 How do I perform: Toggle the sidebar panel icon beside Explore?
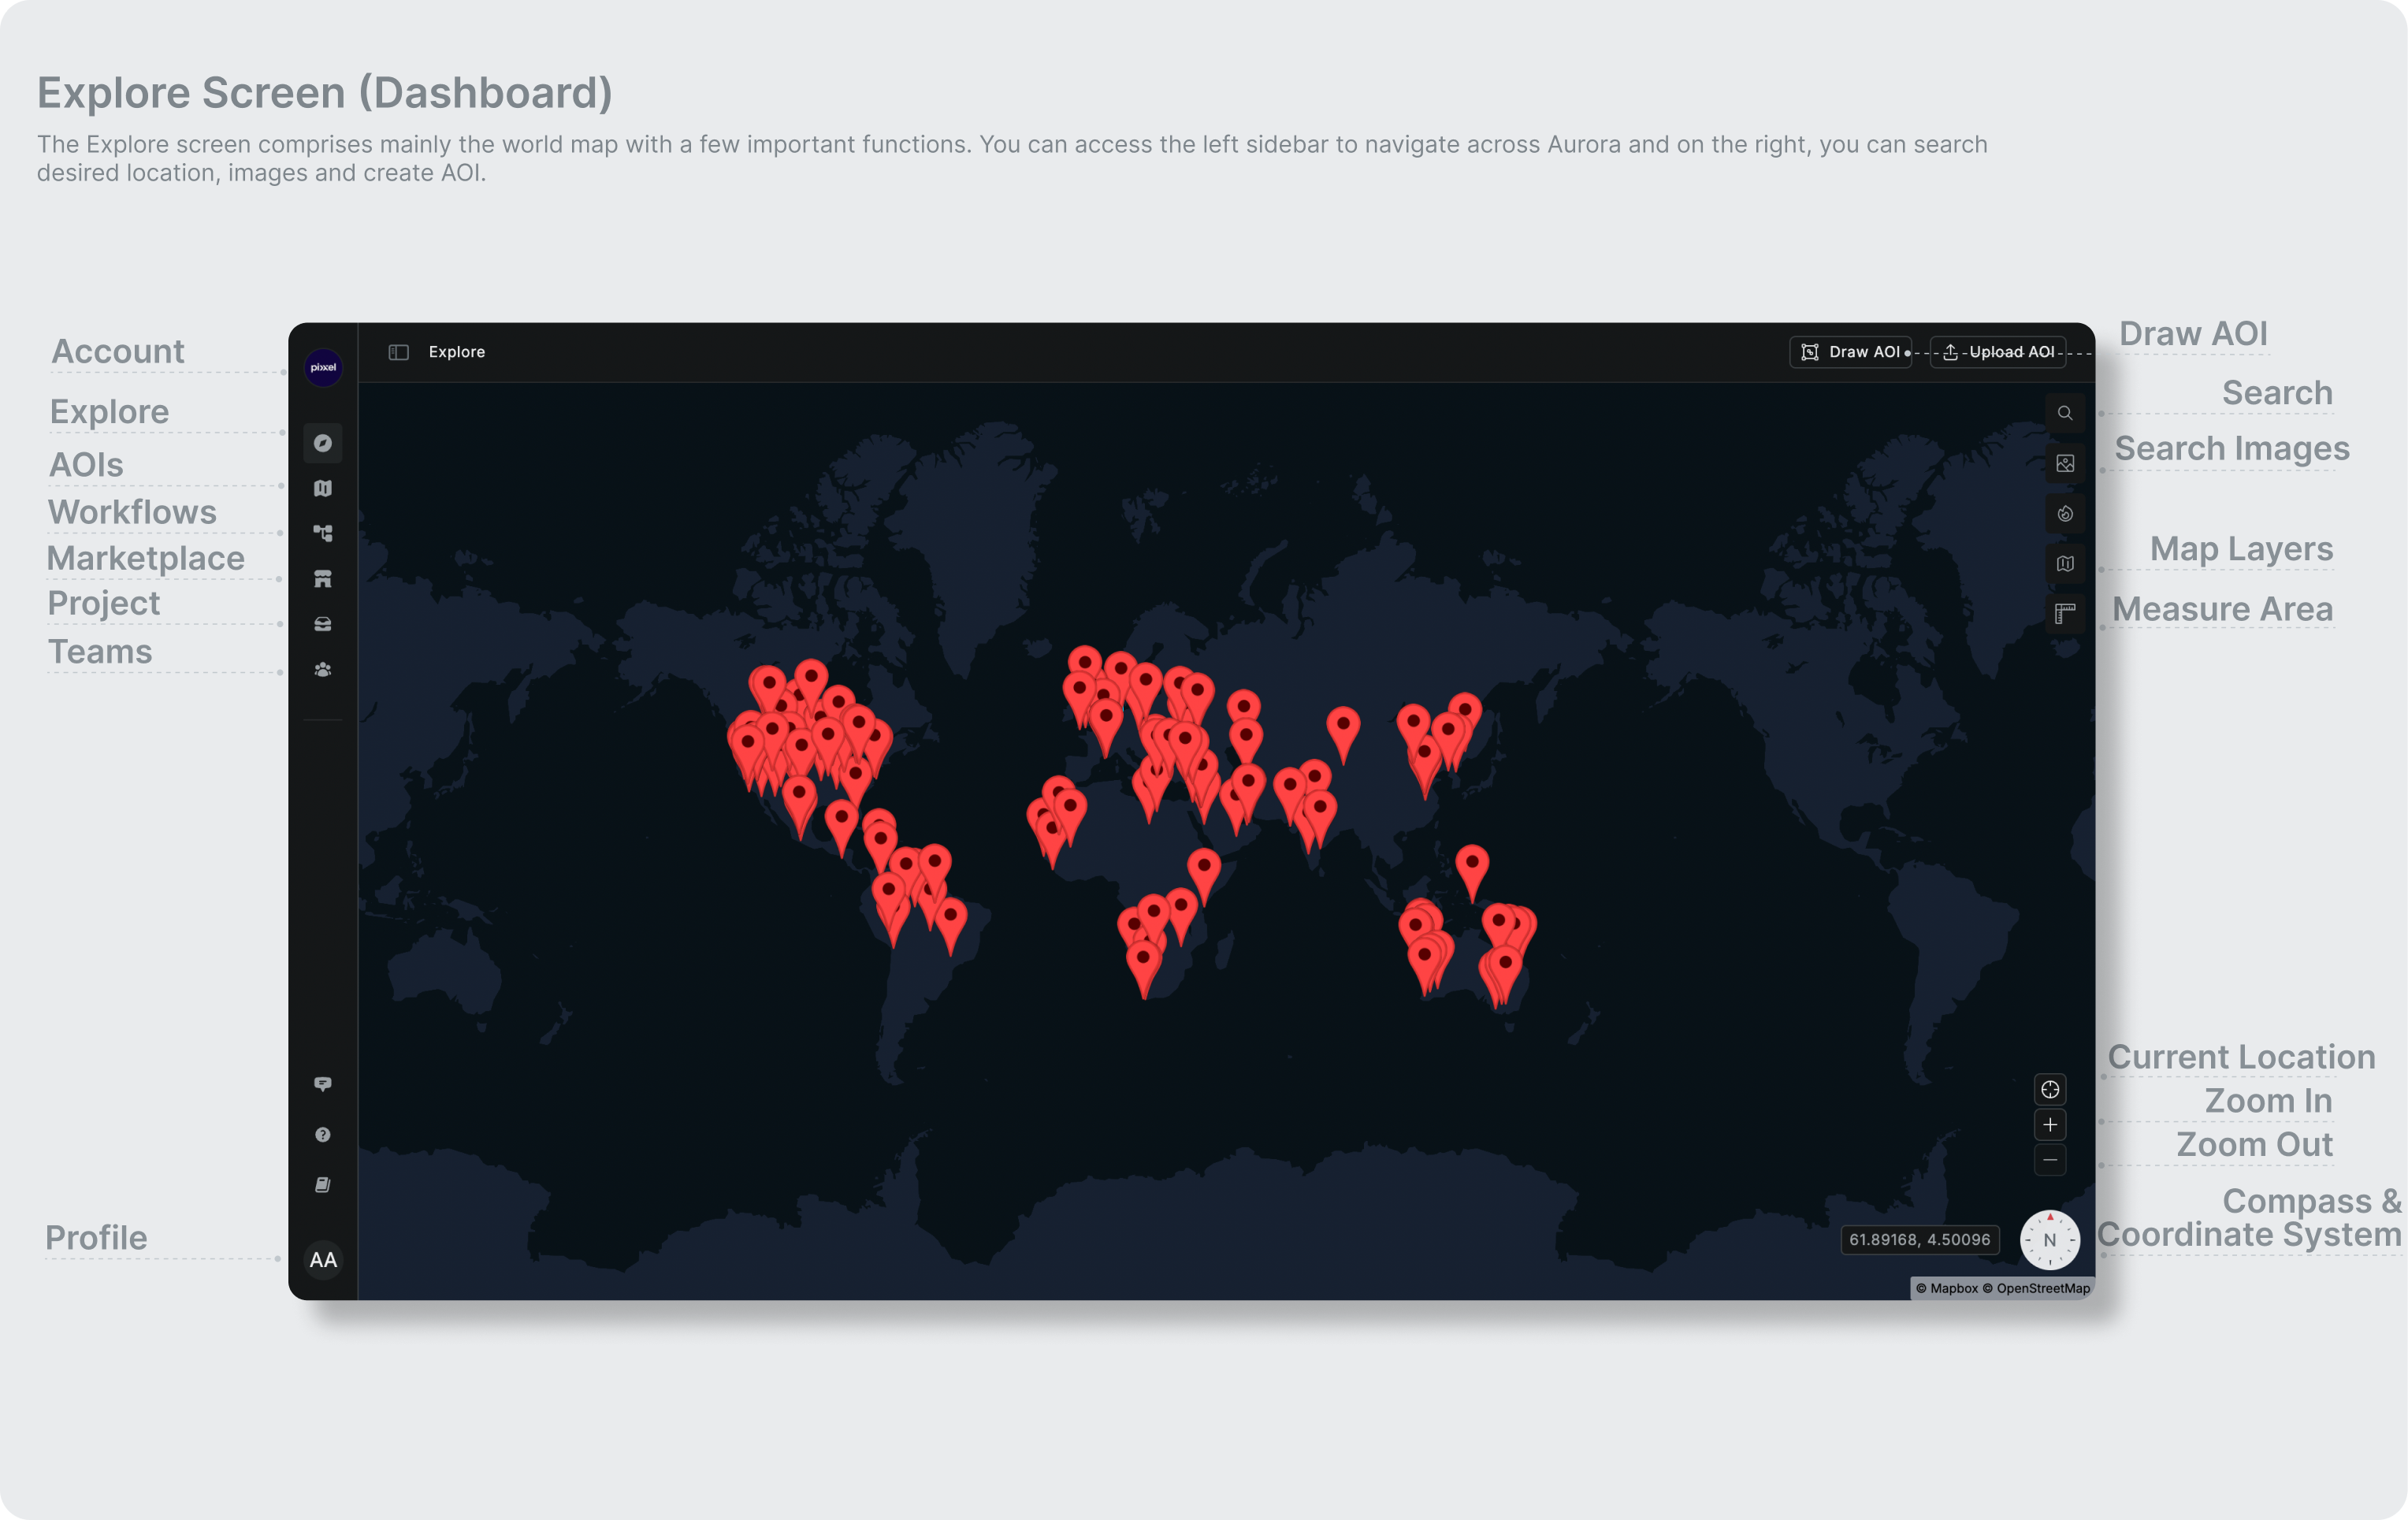point(398,352)
